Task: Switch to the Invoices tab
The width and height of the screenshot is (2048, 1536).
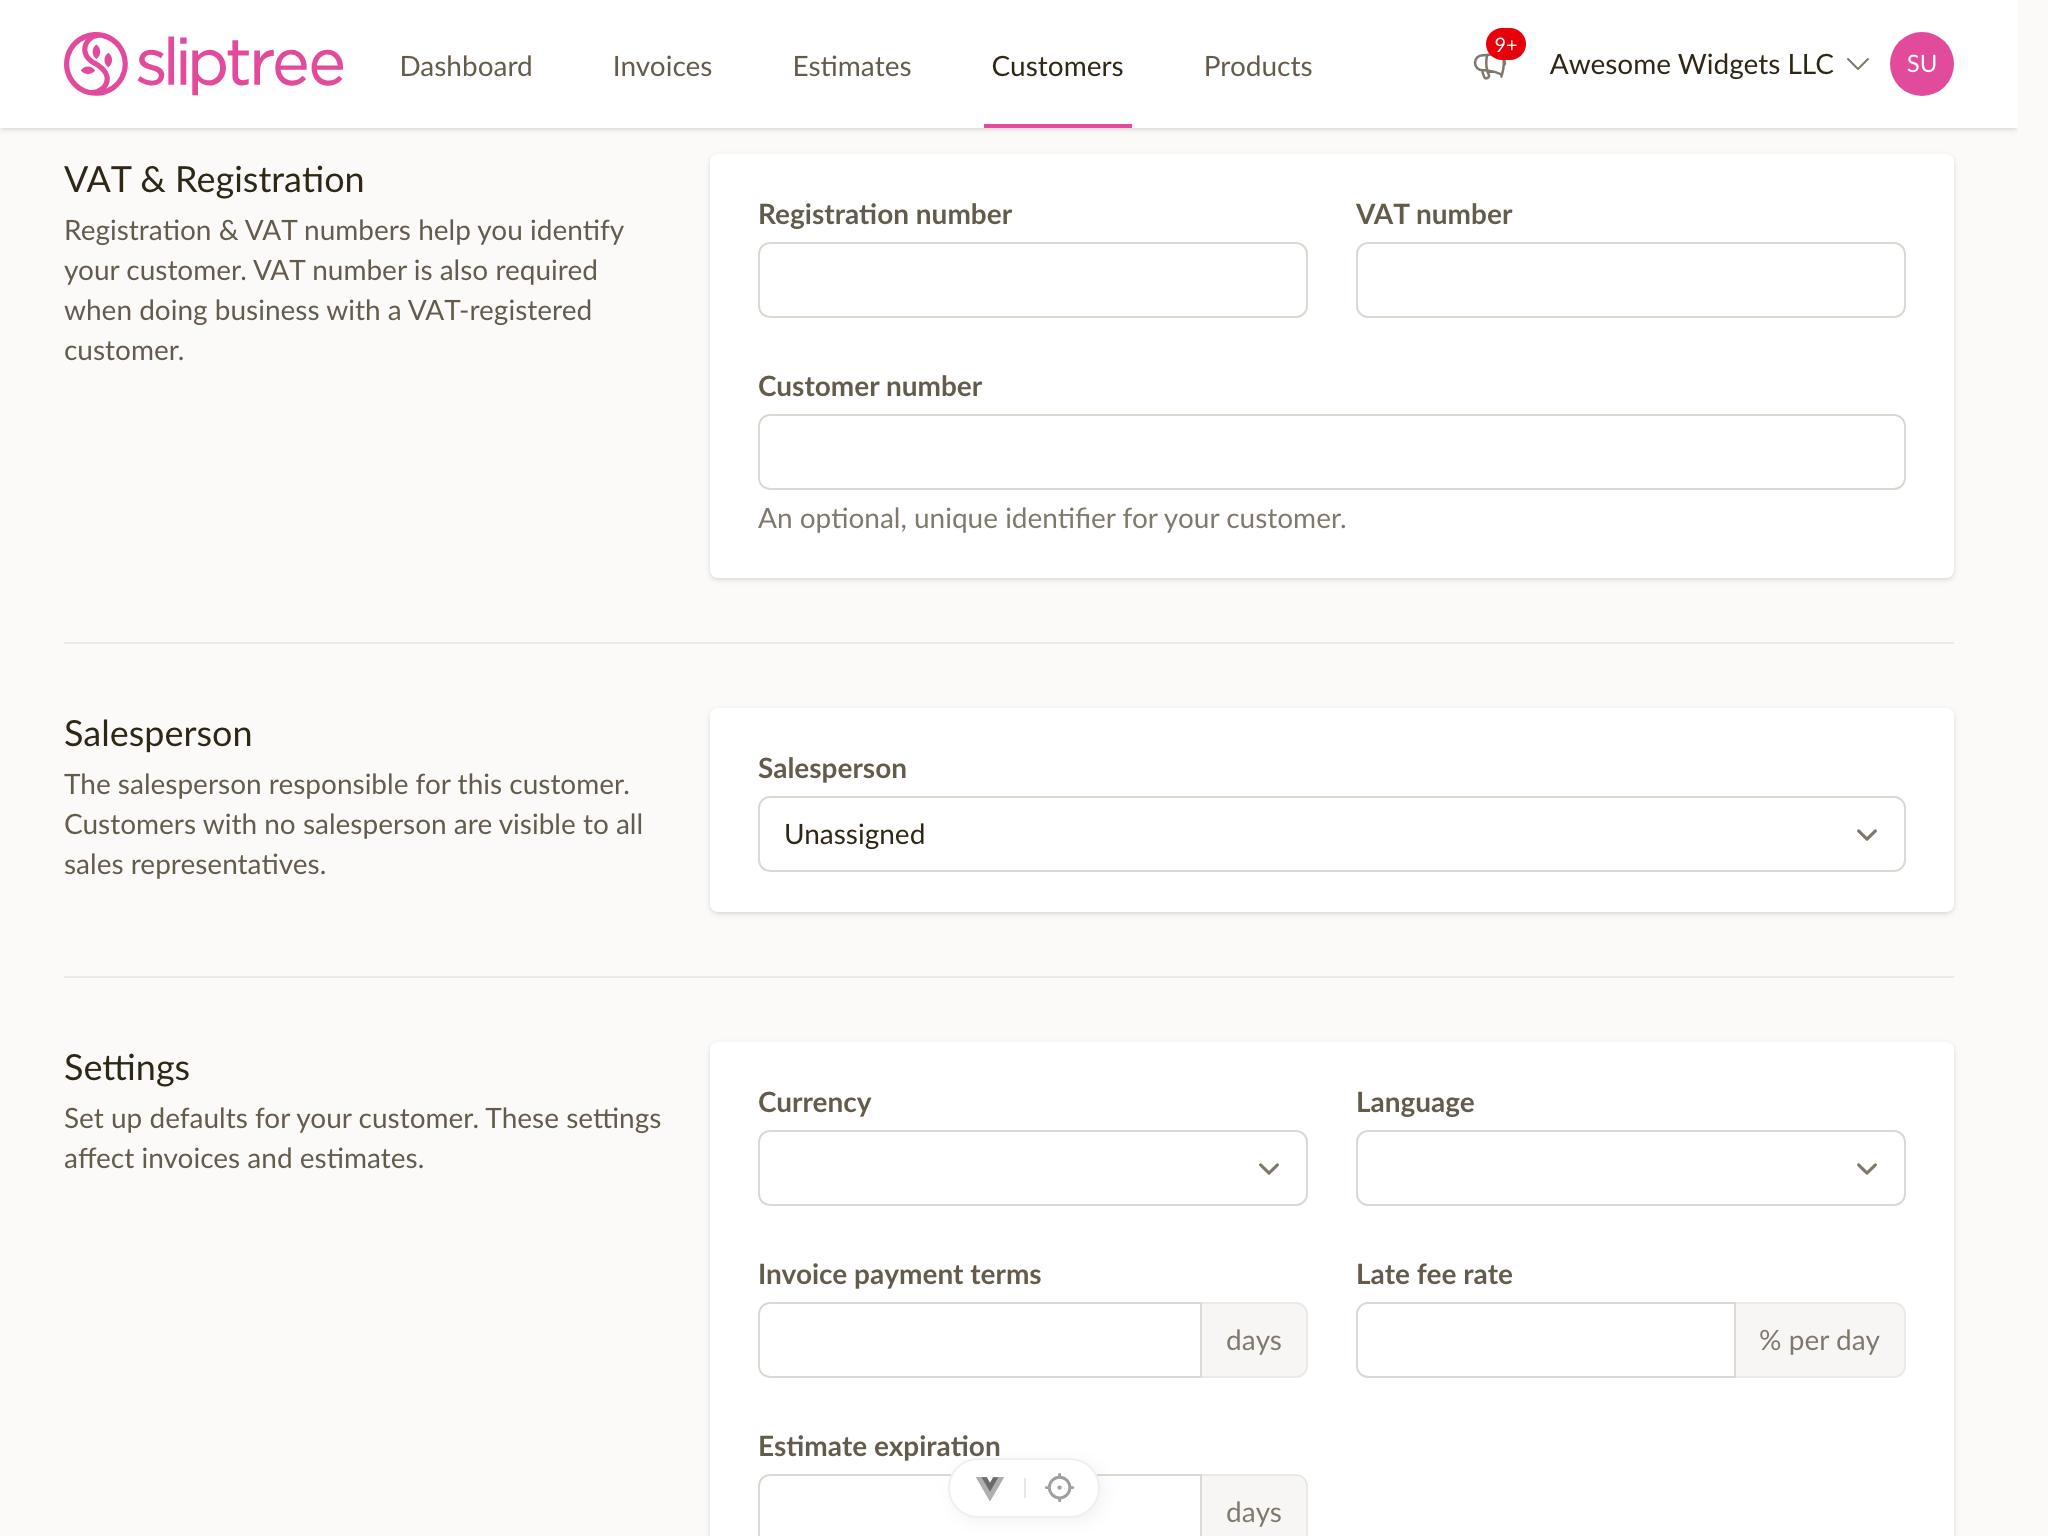Action: tap(662, 66)
